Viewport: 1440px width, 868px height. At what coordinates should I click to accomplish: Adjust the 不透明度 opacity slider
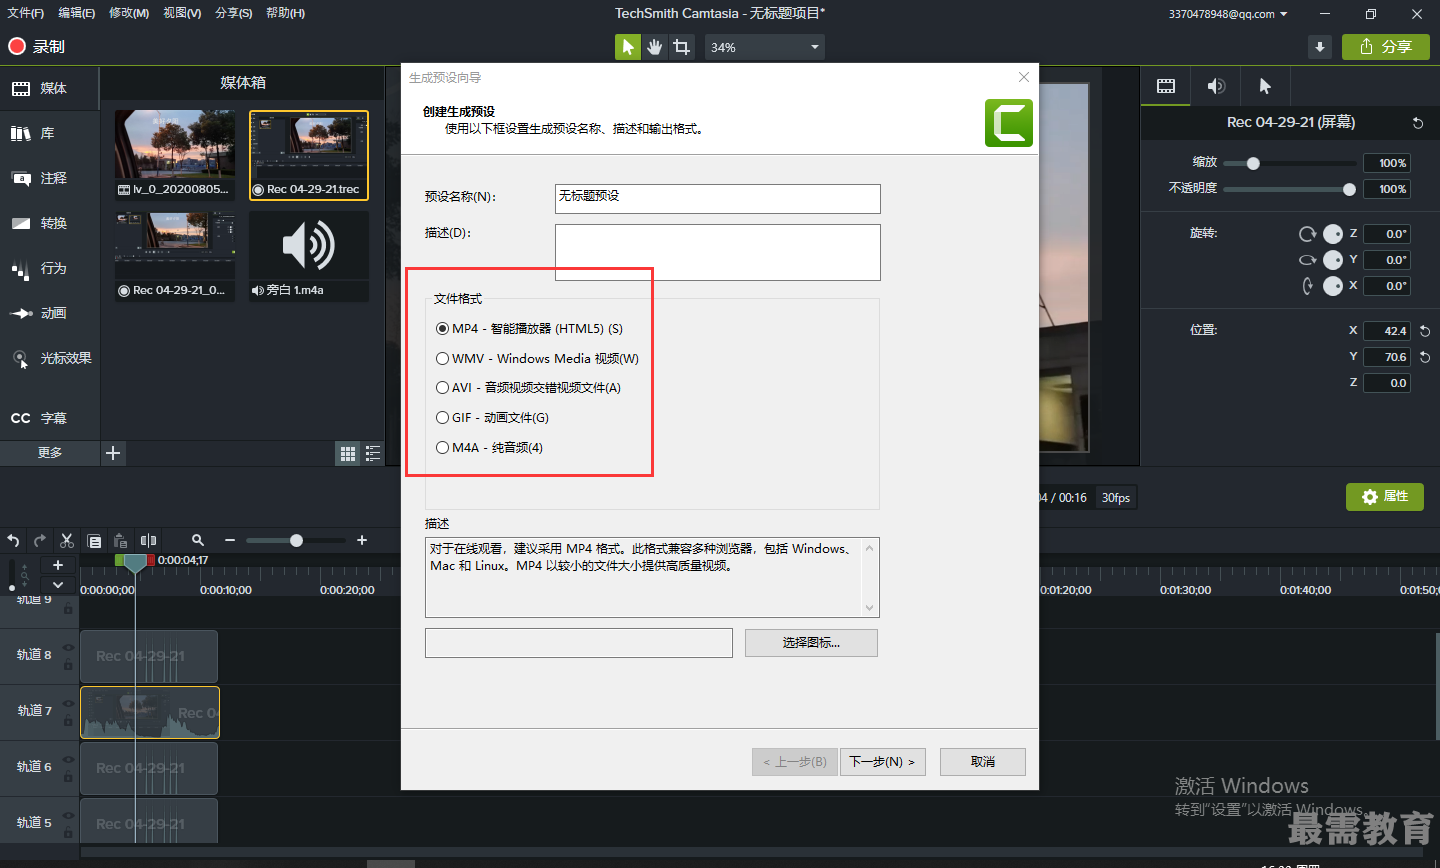click(x=1350, y=189)
